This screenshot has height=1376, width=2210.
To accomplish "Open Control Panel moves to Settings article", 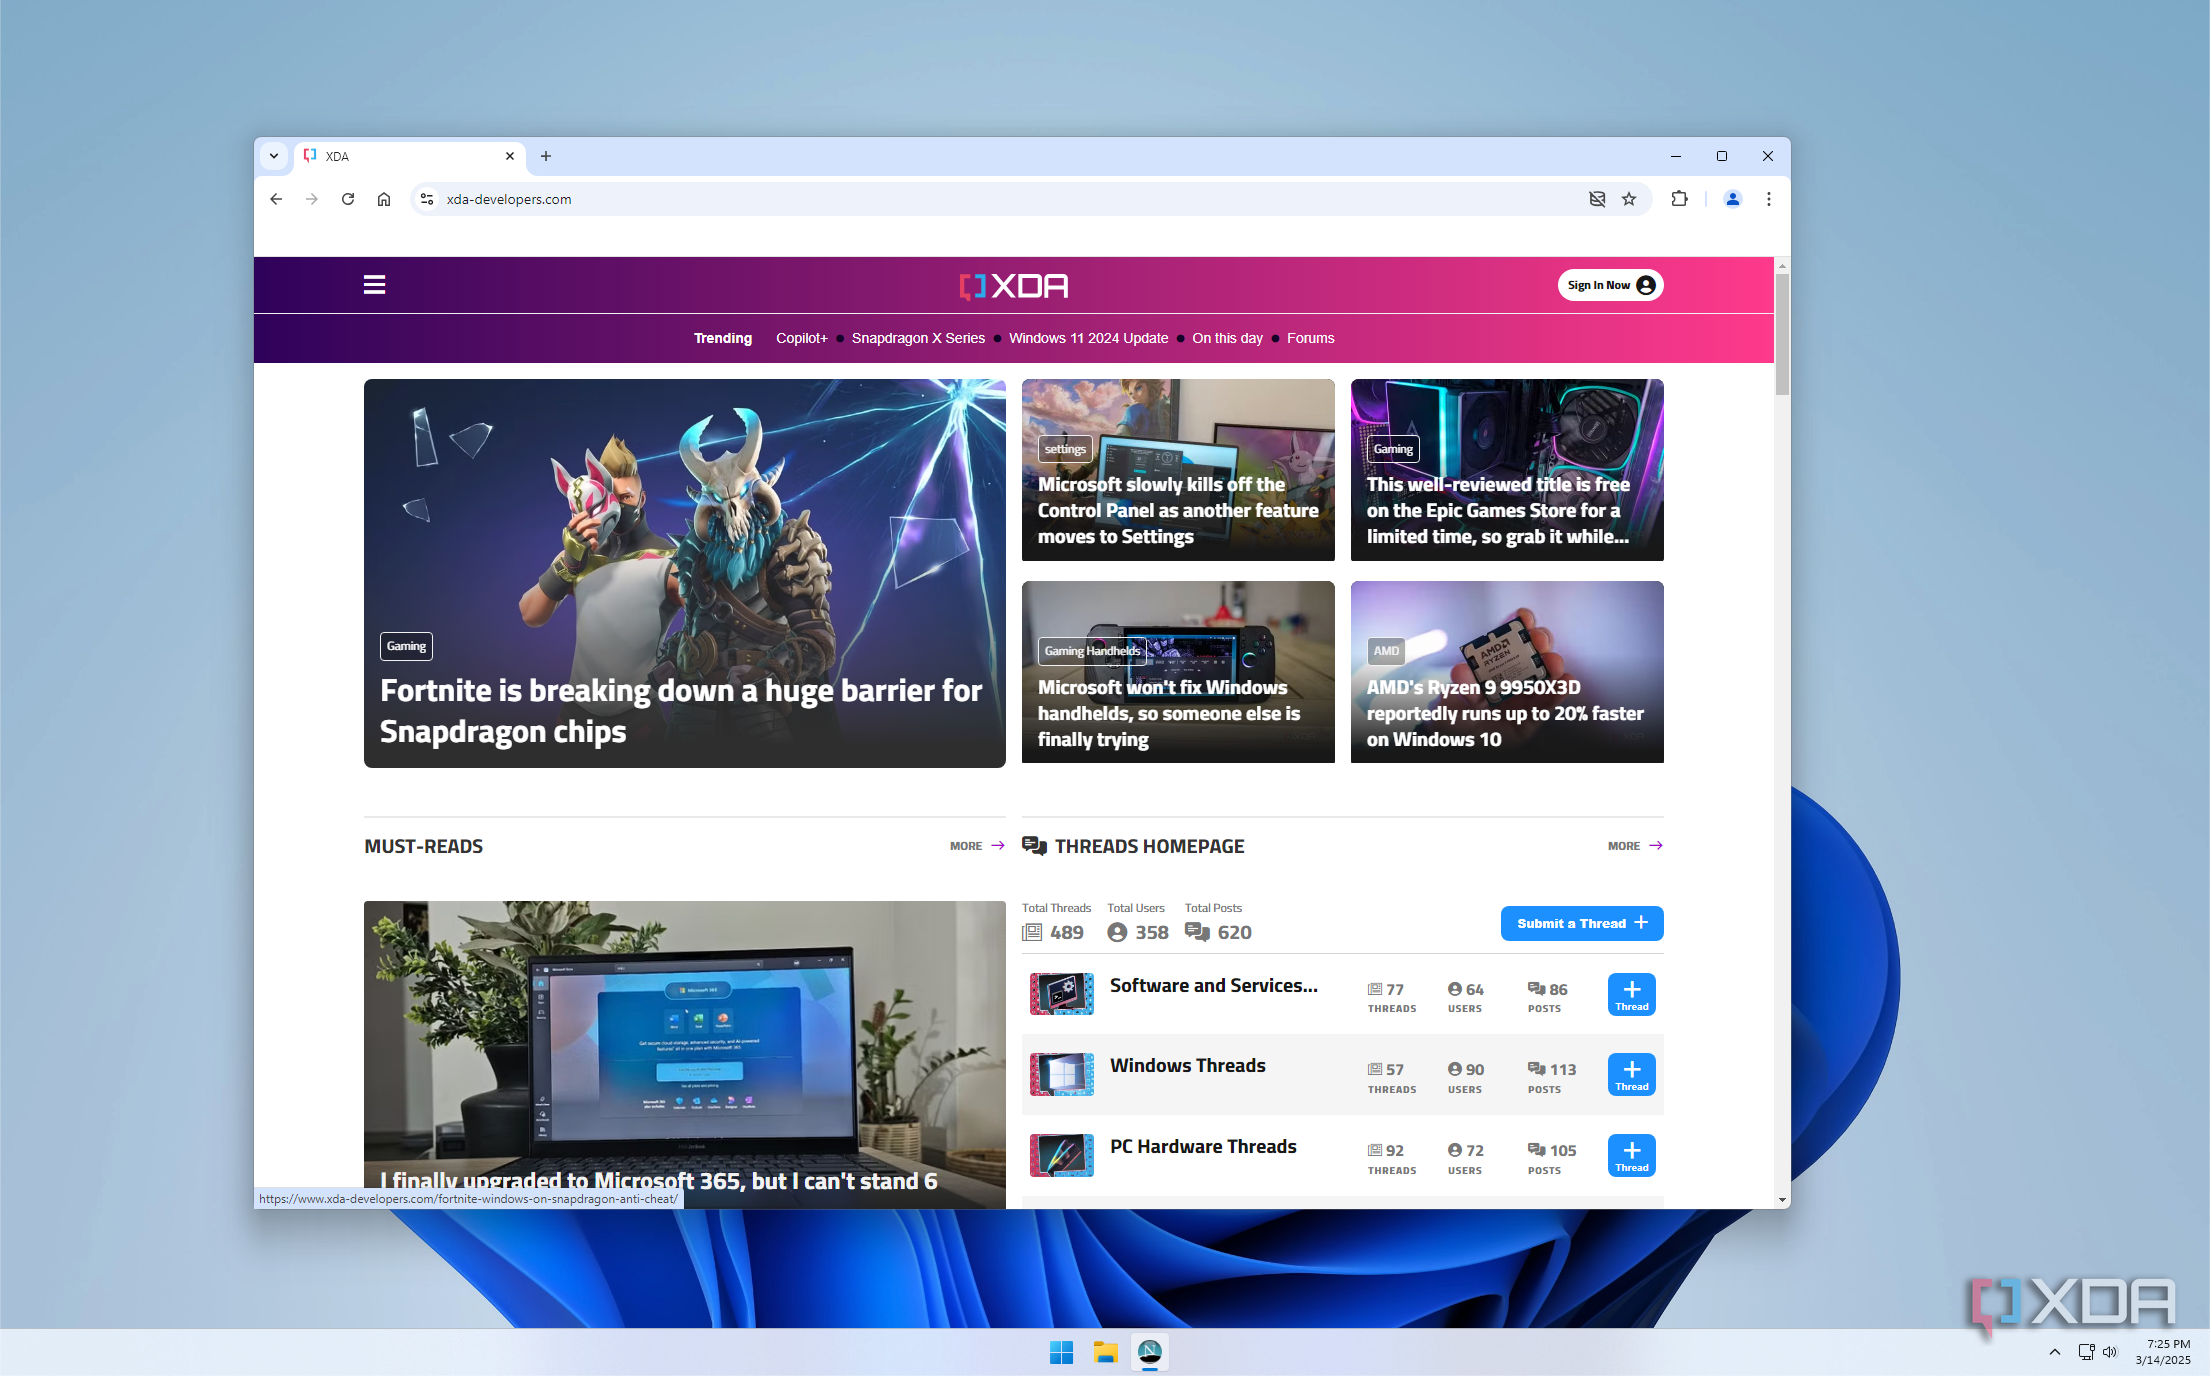I will [1178, 470].
